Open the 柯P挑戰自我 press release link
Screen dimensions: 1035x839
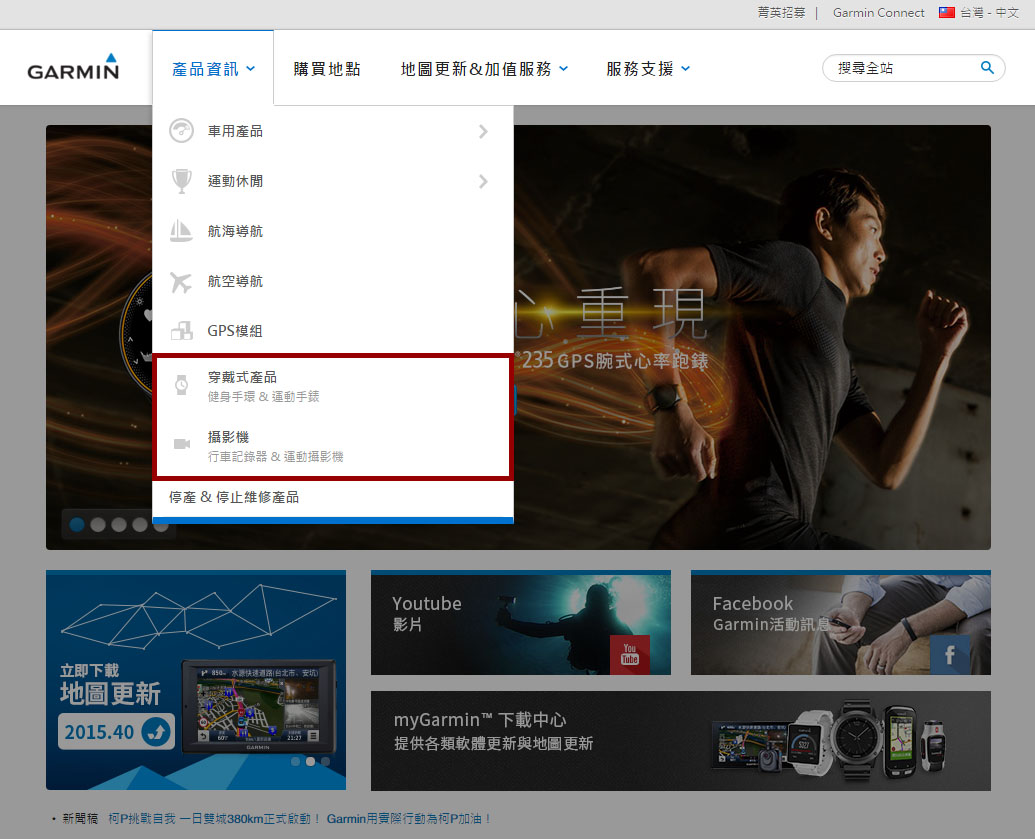point(300,819)
